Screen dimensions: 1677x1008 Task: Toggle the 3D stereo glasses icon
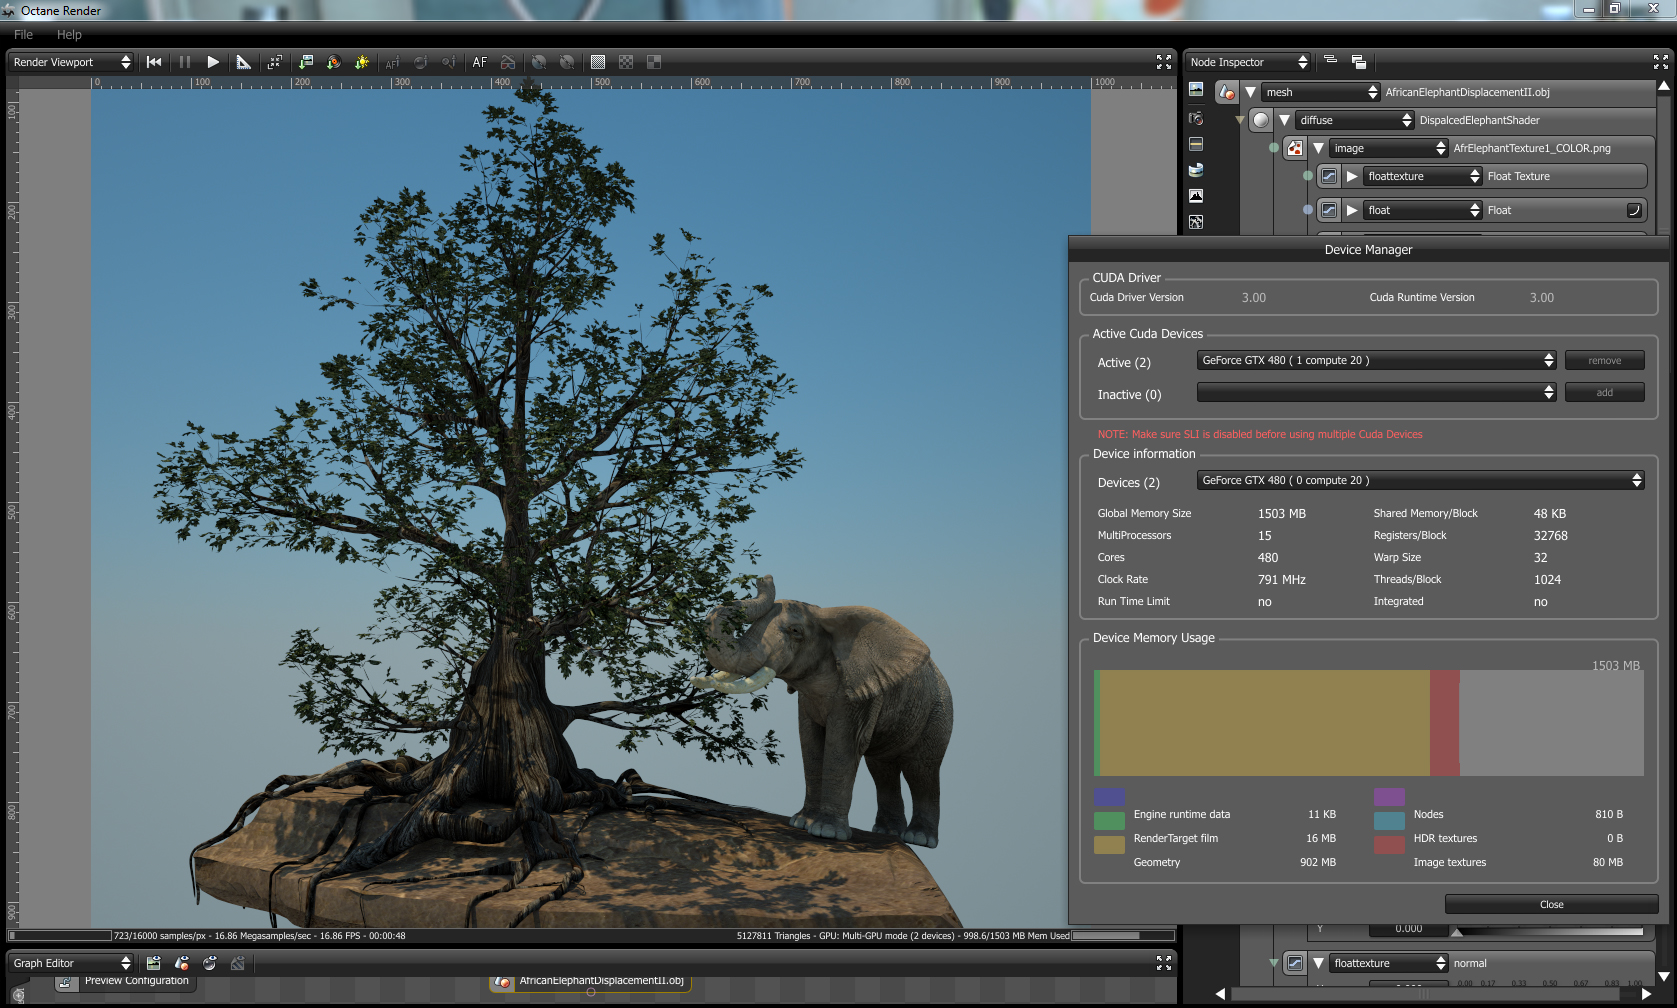click(x=508, y=62)
